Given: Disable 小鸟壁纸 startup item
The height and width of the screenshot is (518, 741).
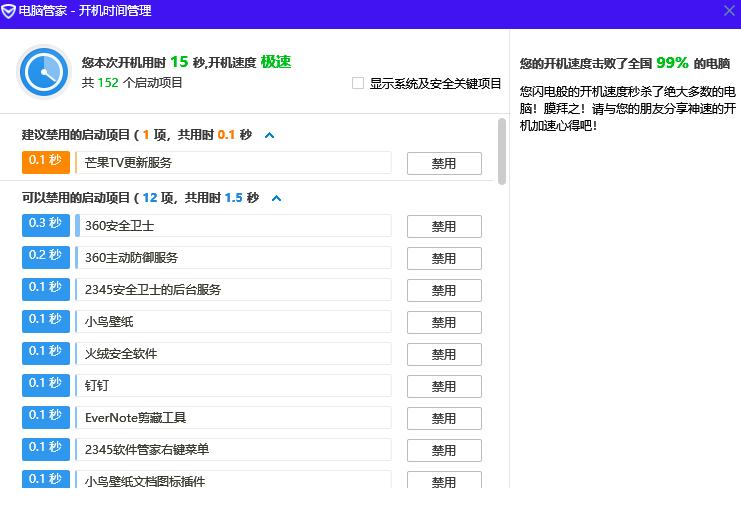Looking at the screenshot, I should pos(444,322).
